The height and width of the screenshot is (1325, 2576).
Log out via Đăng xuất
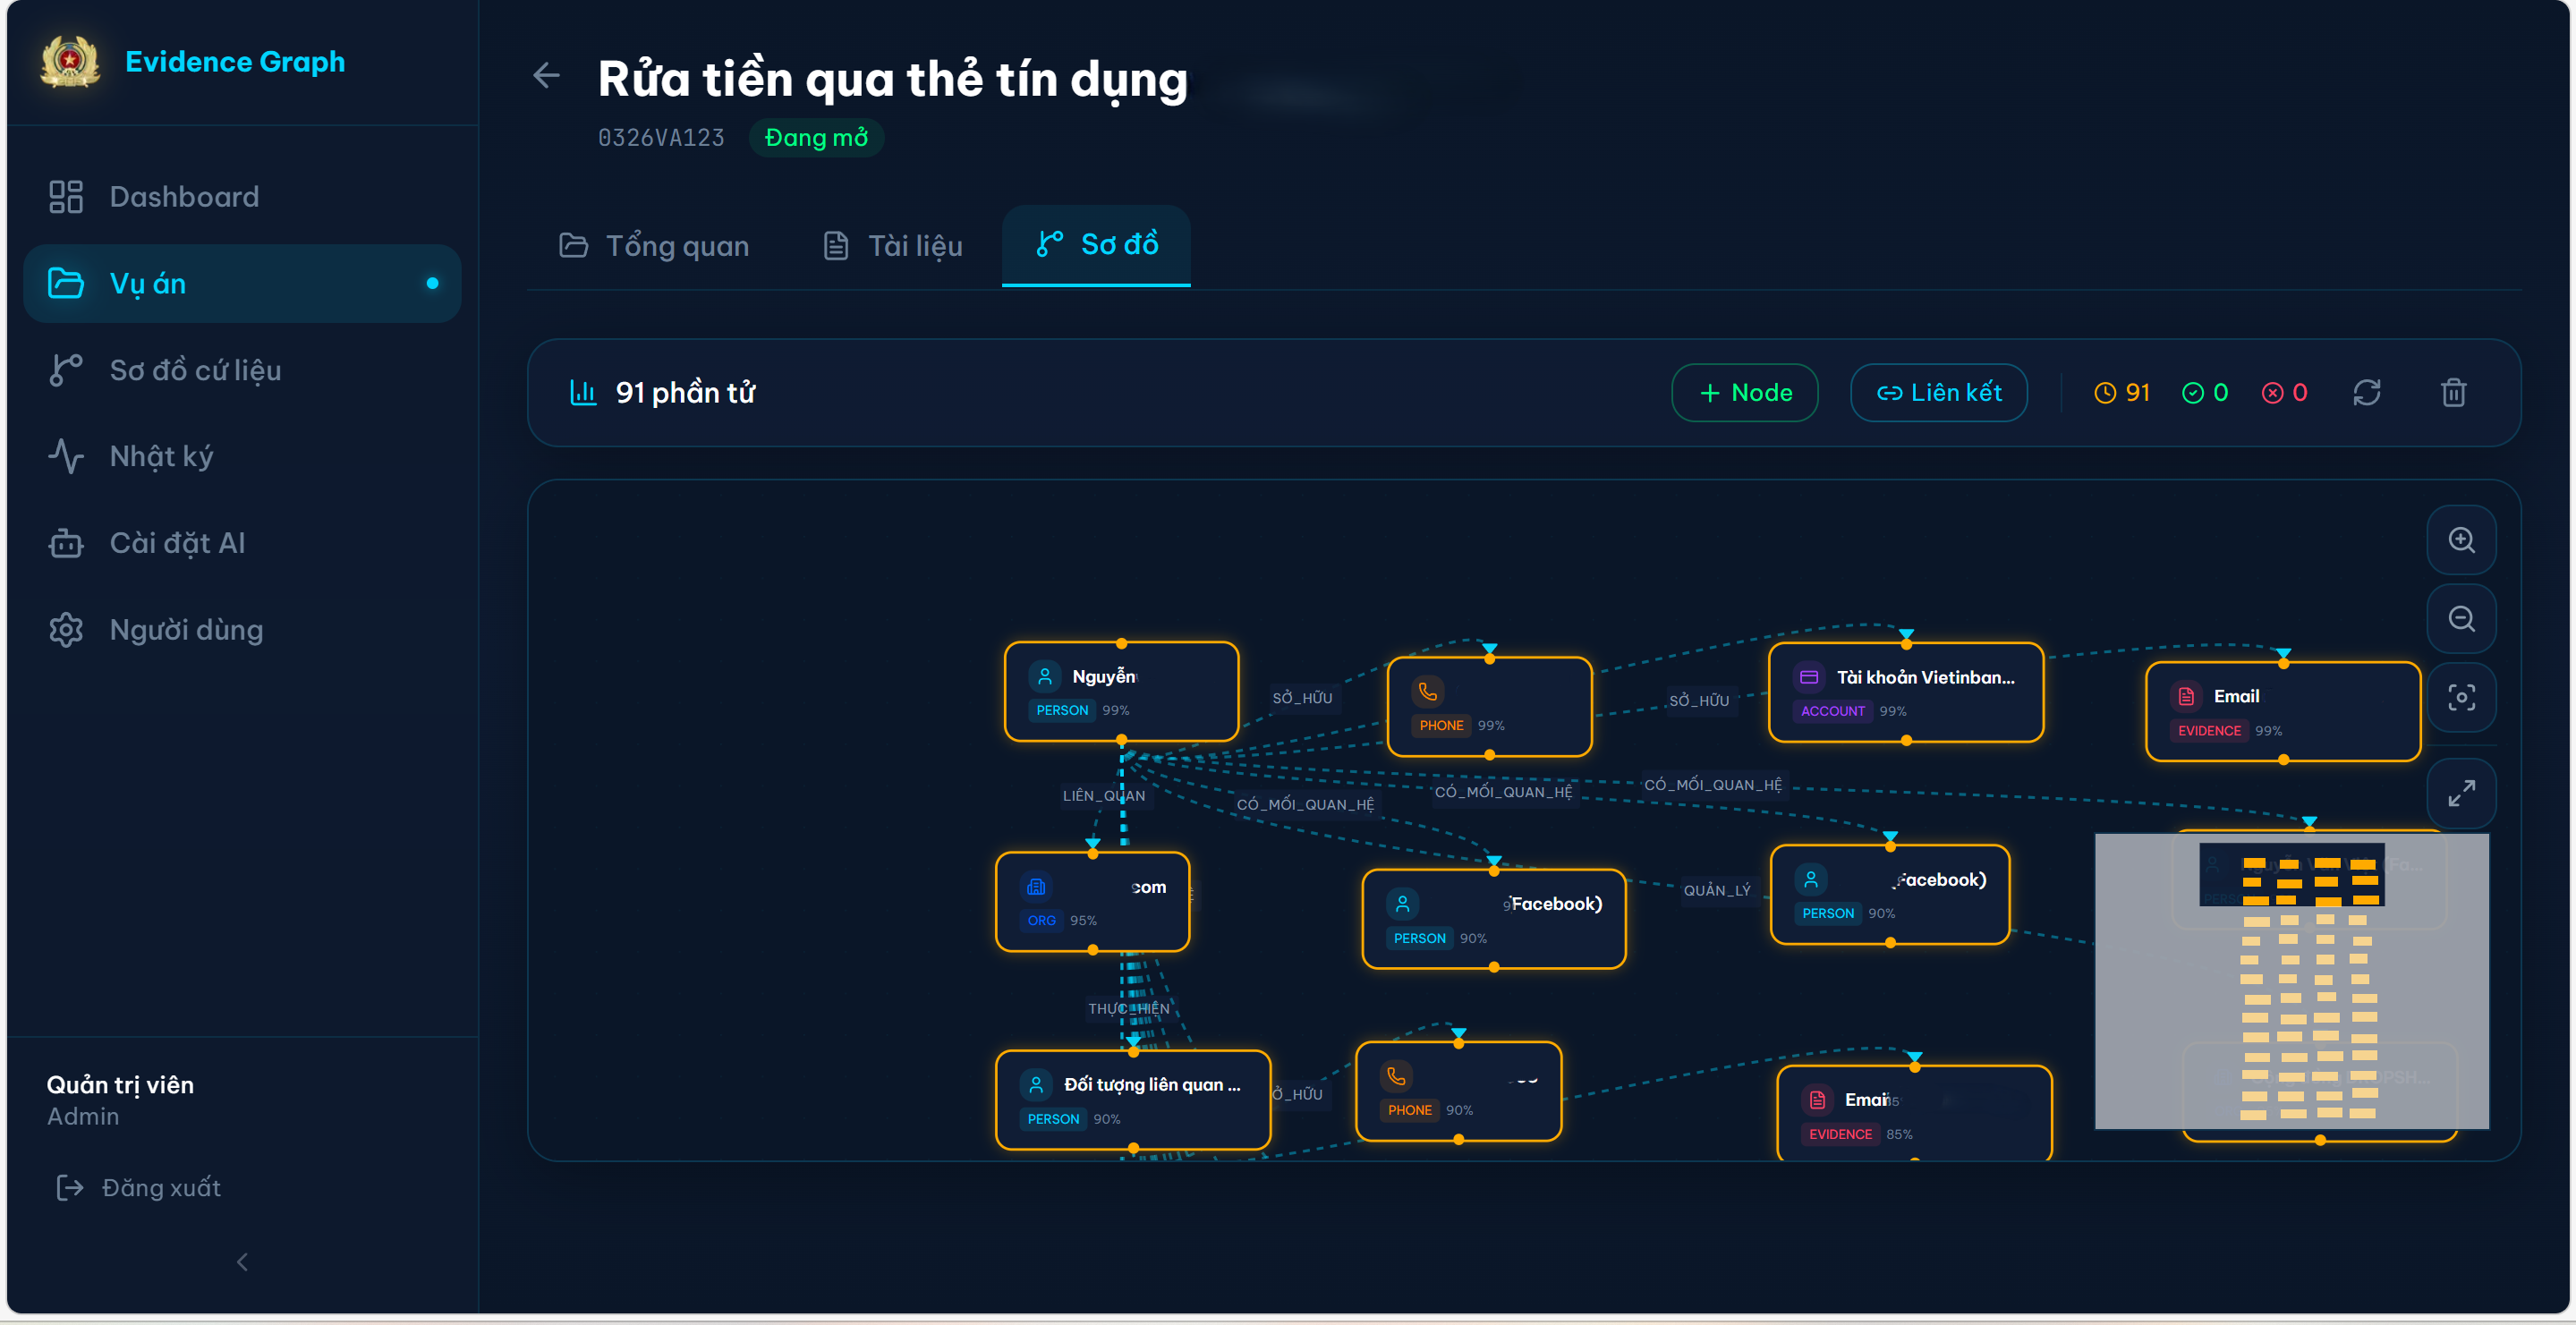coord(139,1187)
